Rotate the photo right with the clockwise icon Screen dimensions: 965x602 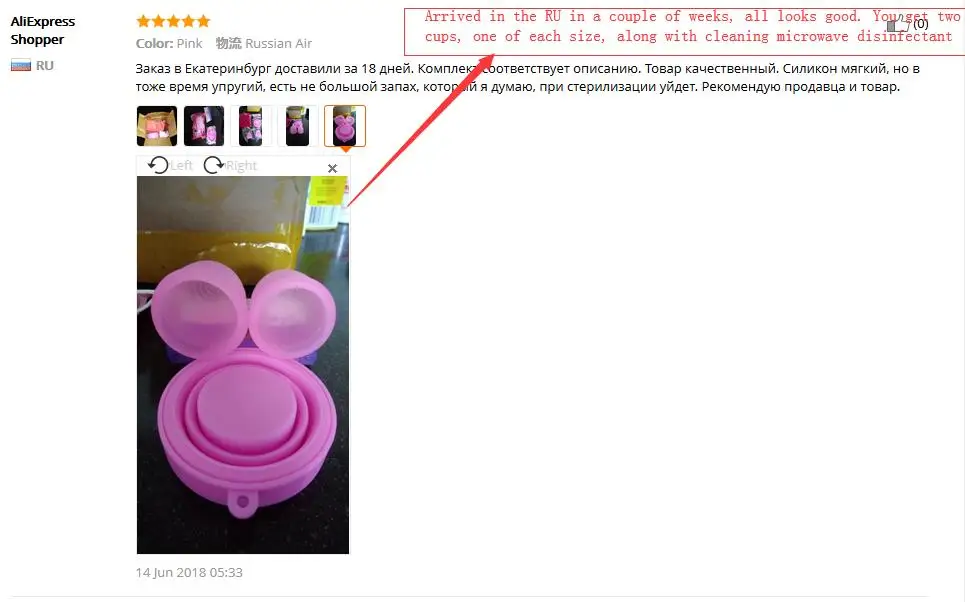214,165
